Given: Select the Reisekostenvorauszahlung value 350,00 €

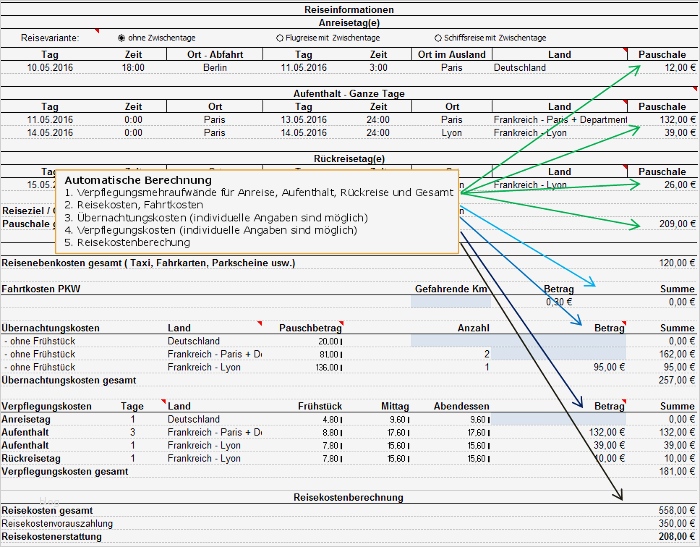Looking at the screenshot, I should [x=677, y=523].
